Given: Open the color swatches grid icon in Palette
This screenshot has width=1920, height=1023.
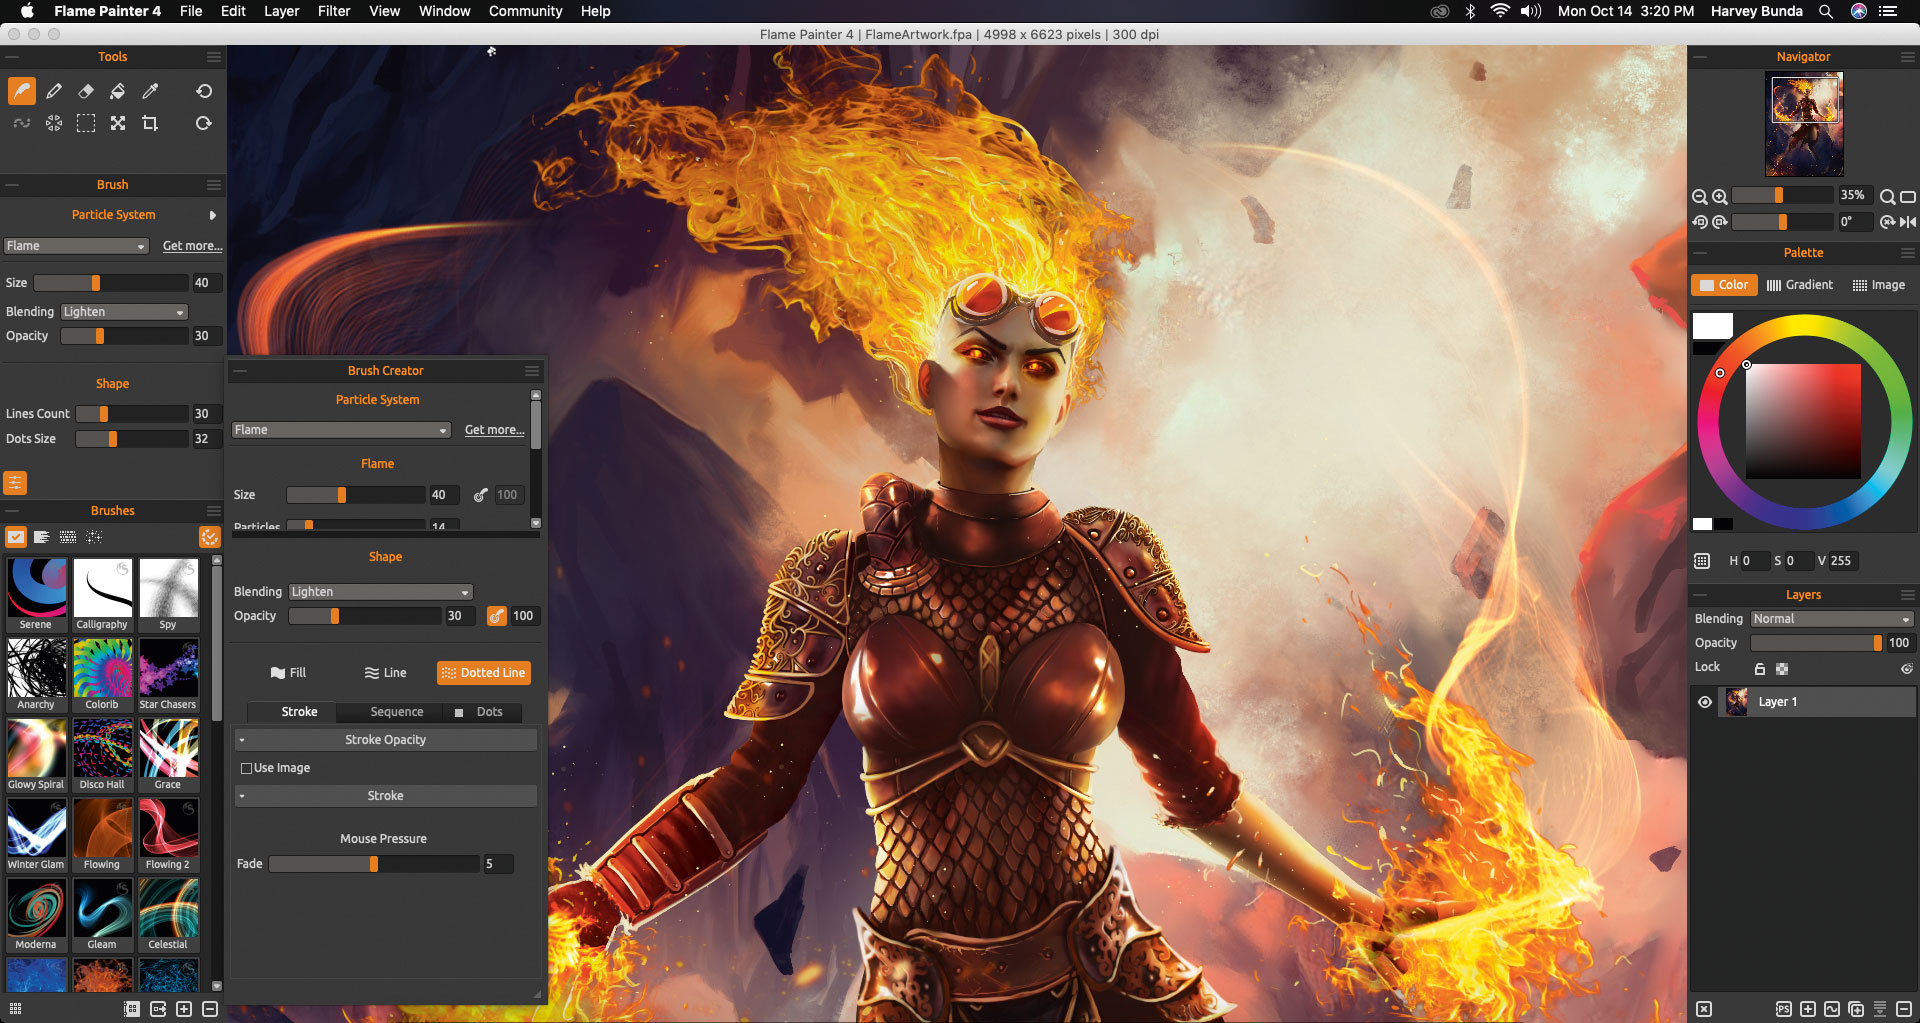Looking at the screenshot, I should (x=1702, y=561).
